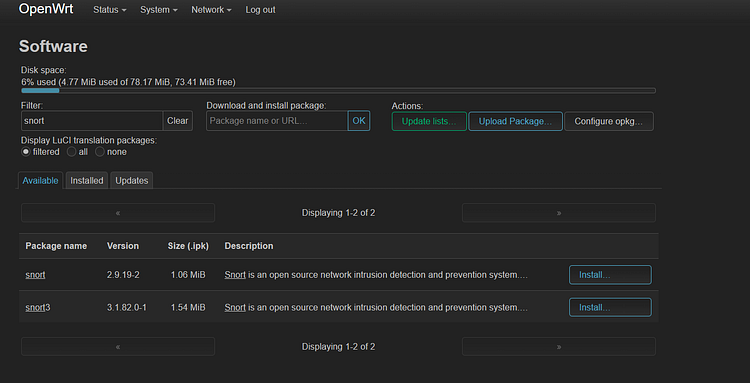This screenshot has height=383, width=750.
Task: Go to previous page using bottom « button
Action: (118, 347)
